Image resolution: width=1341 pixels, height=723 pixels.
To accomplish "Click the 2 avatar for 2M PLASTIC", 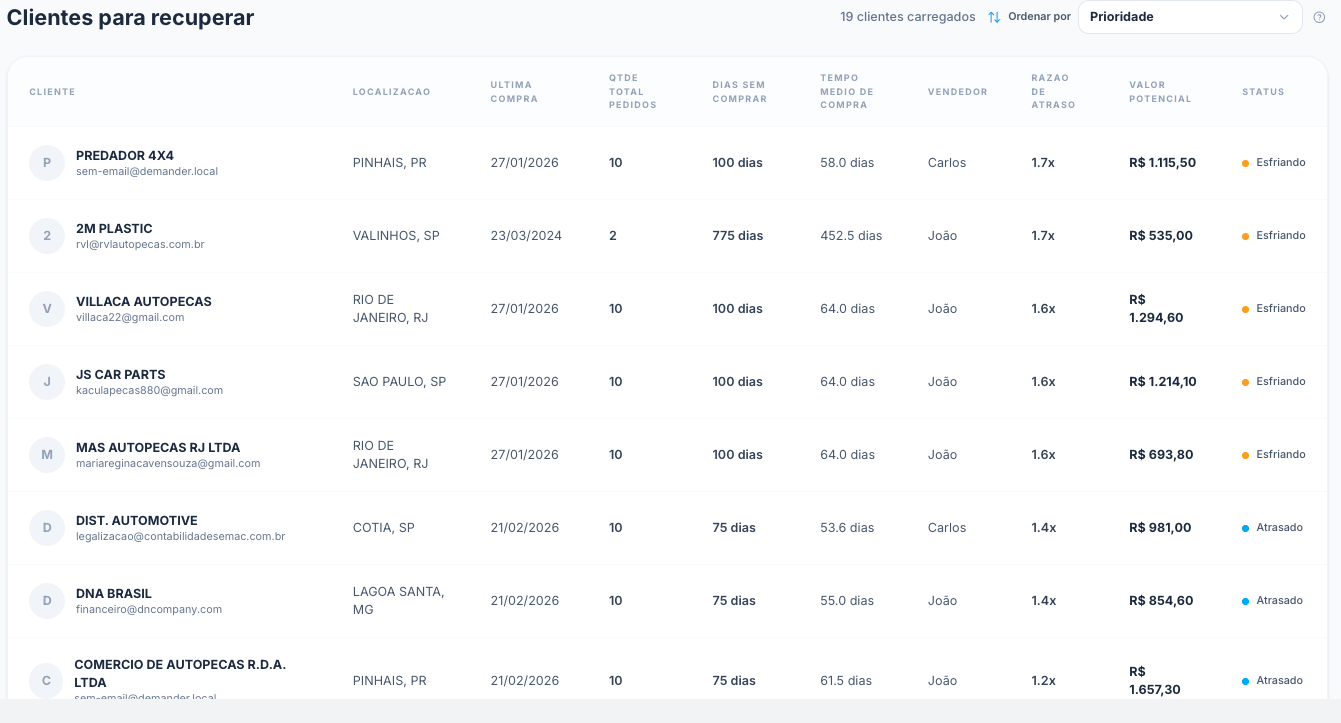I will pos(47,236).
